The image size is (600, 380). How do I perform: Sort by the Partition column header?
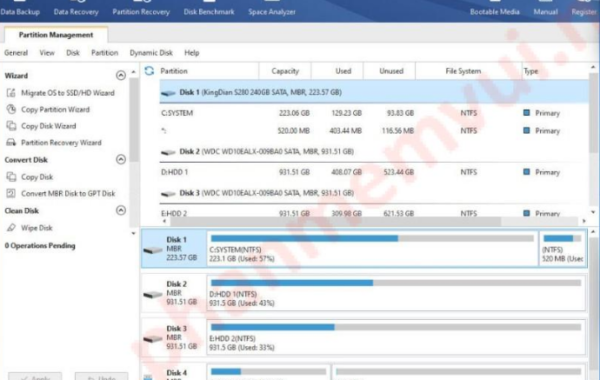click(174, 71)
